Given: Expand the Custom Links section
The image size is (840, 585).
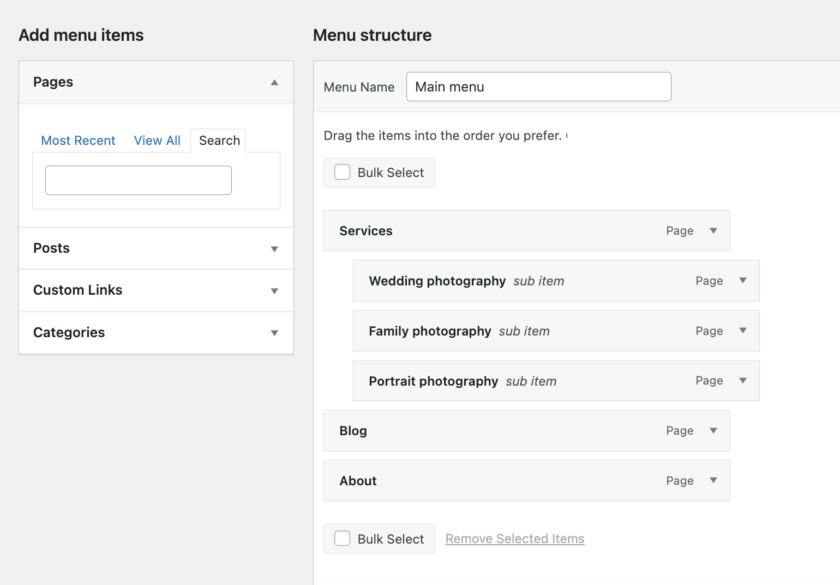Looking at the screenshot, I should pyautogui.click(x=274, y=291).
